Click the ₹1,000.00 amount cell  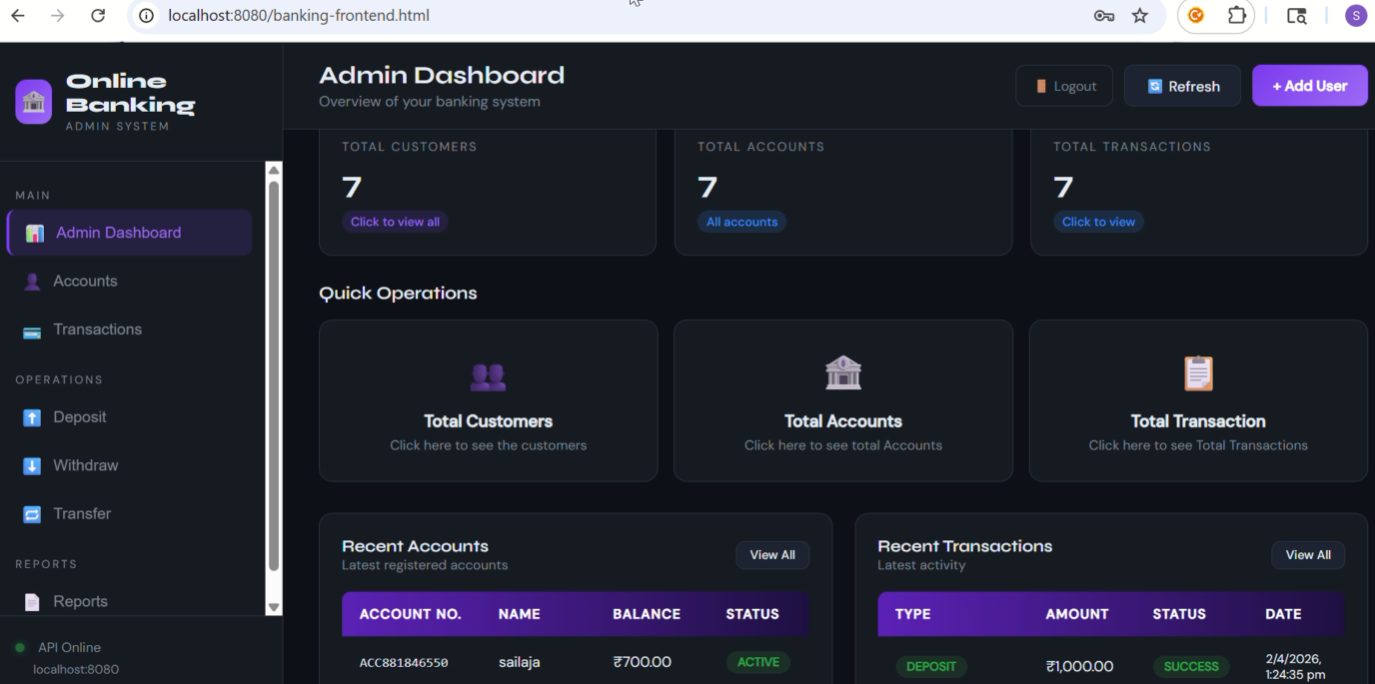[1080, 666]
